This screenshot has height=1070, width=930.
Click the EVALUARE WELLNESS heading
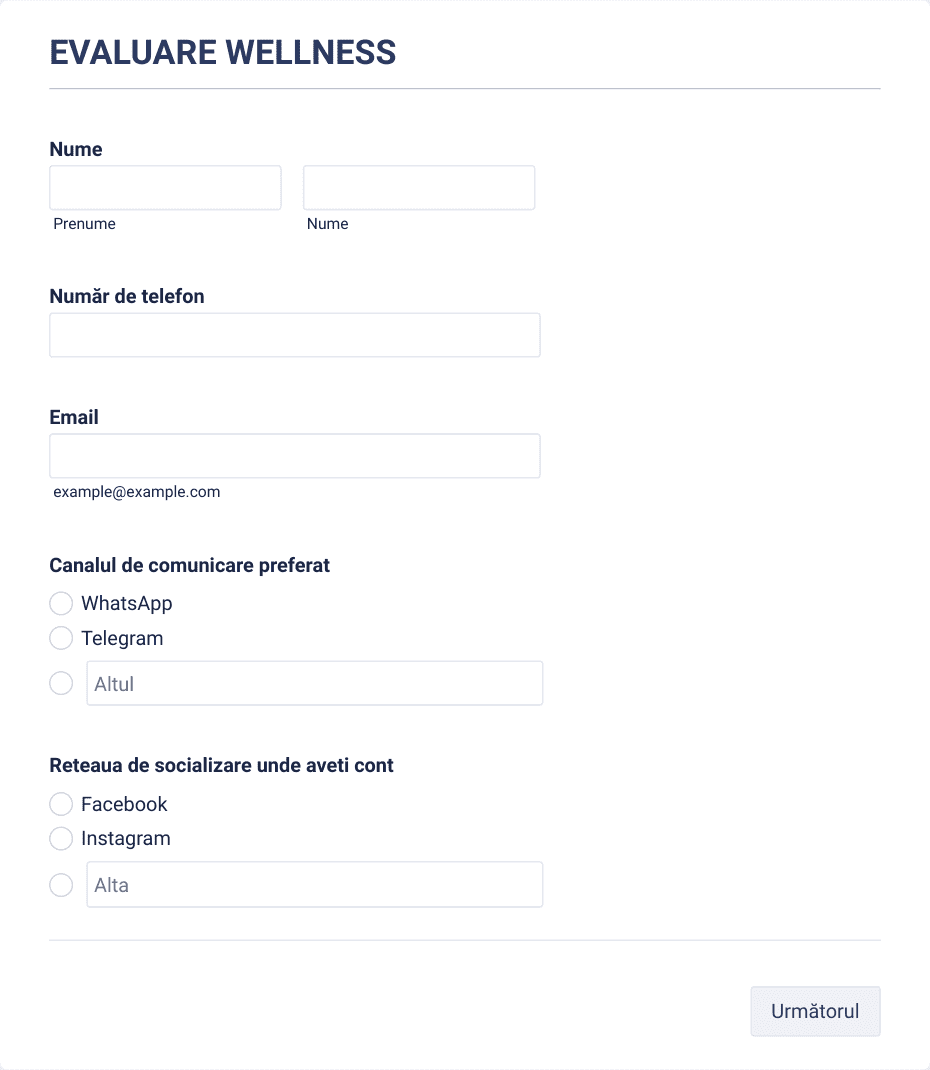(223, 53)
